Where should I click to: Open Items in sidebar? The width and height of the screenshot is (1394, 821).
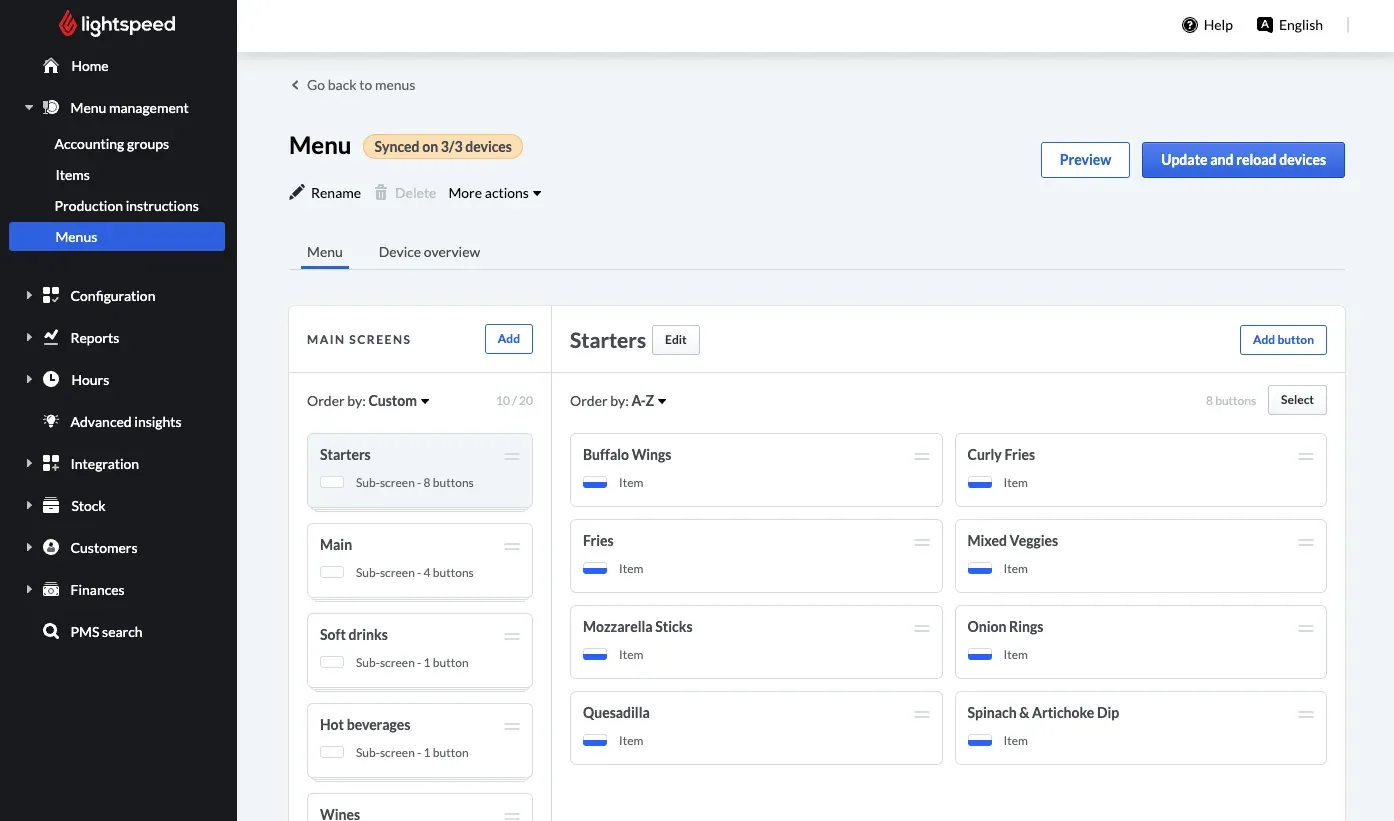pyautogui.click(x=72, y=175)
